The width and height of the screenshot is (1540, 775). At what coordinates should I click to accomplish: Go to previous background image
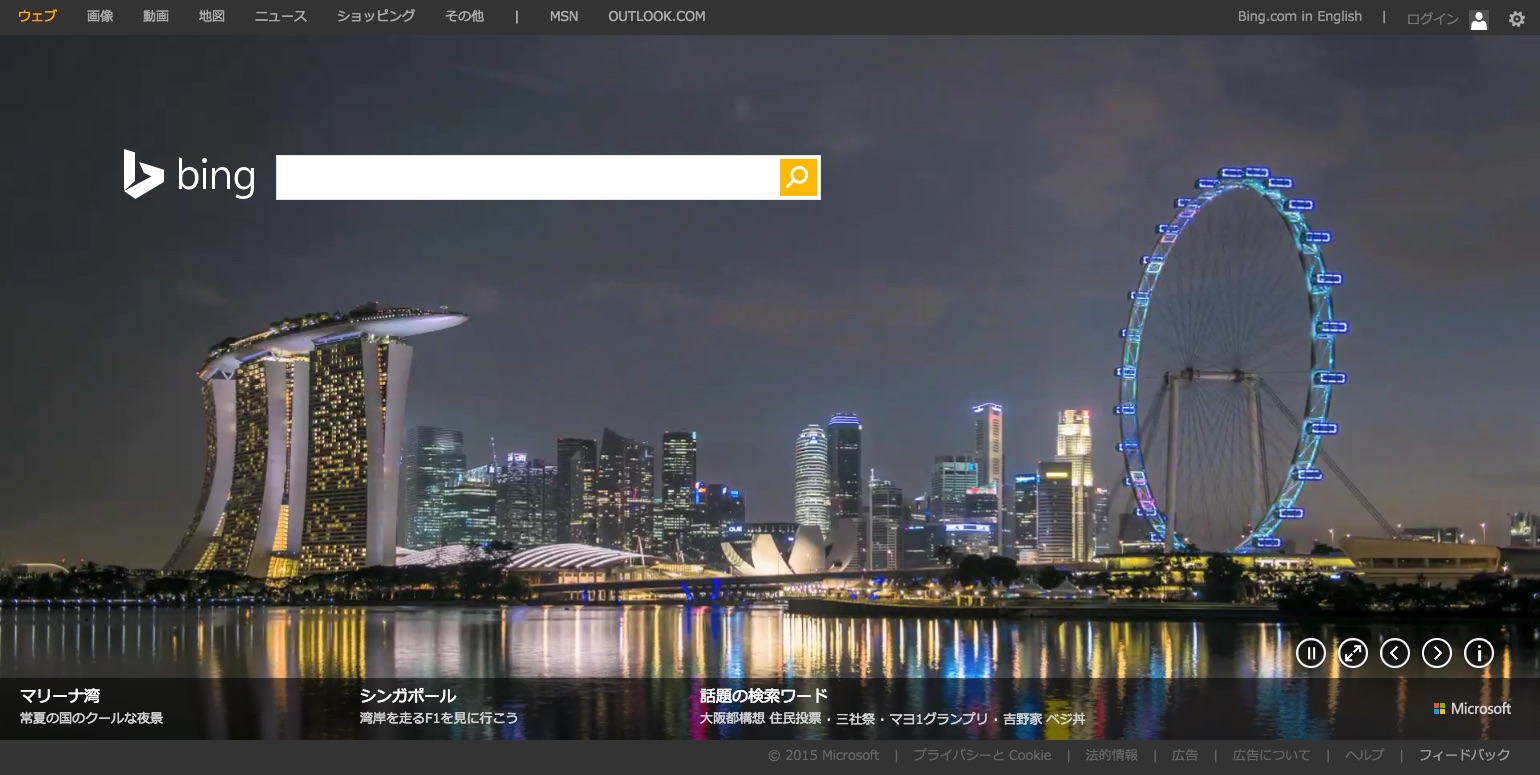[x=1394, y=653]
